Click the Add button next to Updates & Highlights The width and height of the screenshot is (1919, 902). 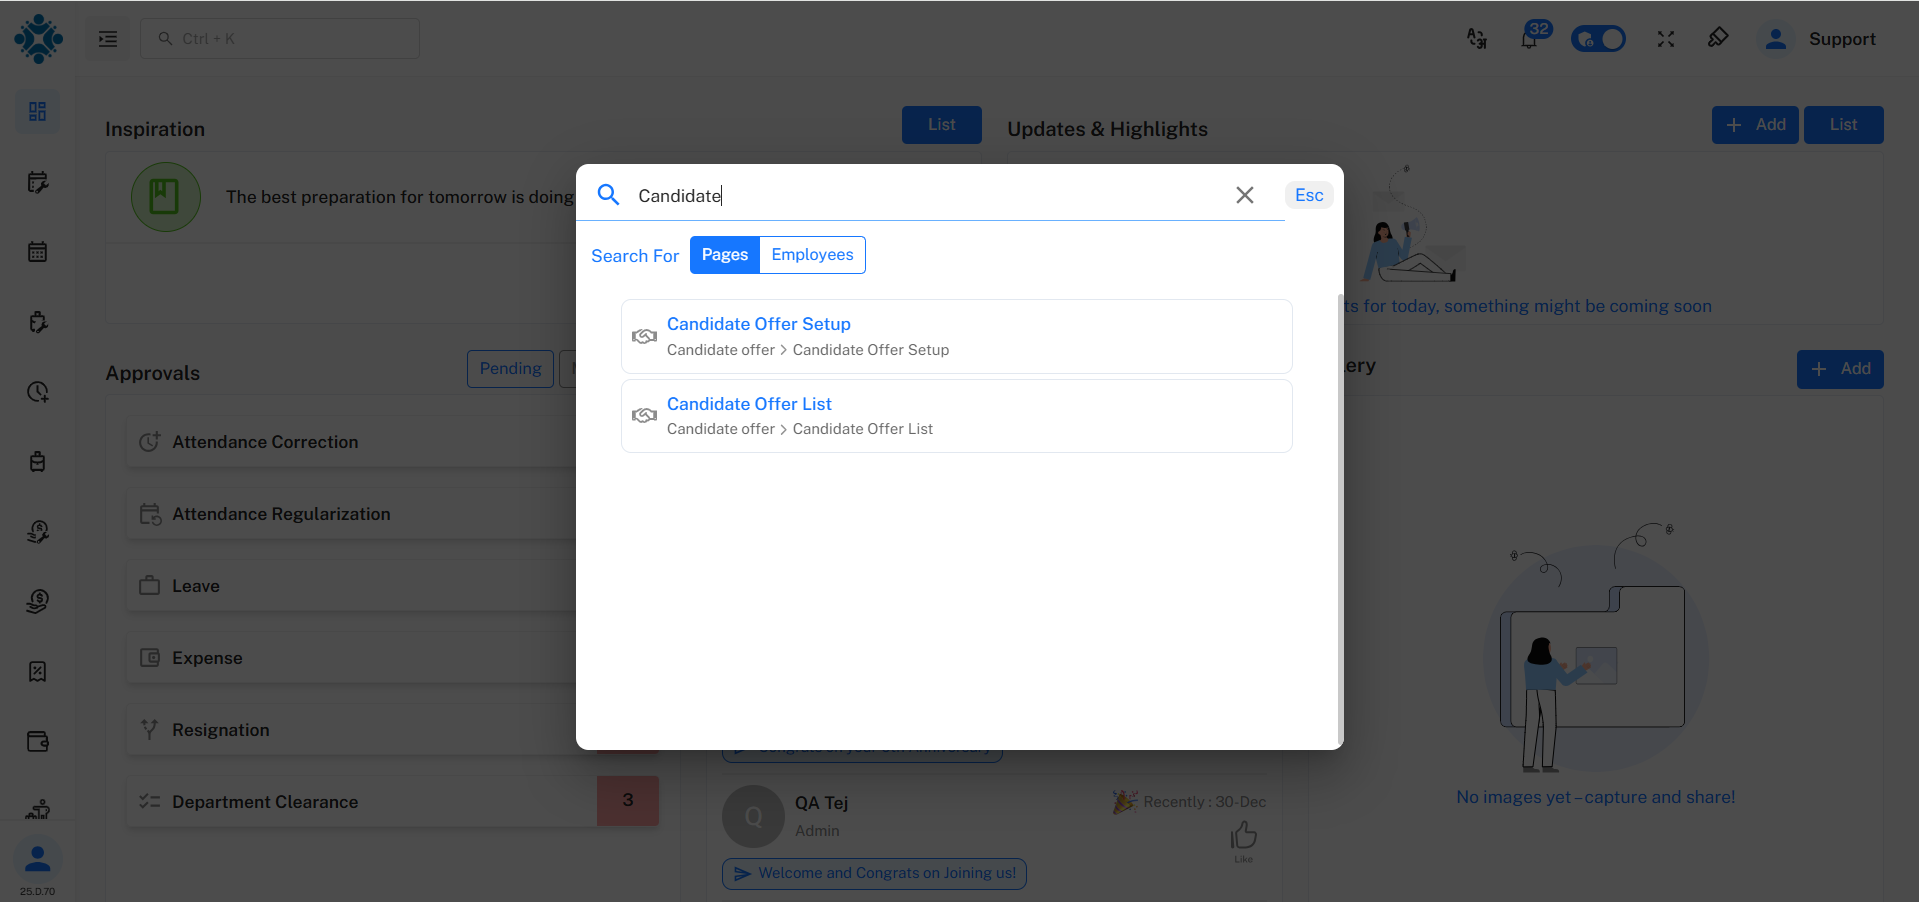(x=1754, y=124)
